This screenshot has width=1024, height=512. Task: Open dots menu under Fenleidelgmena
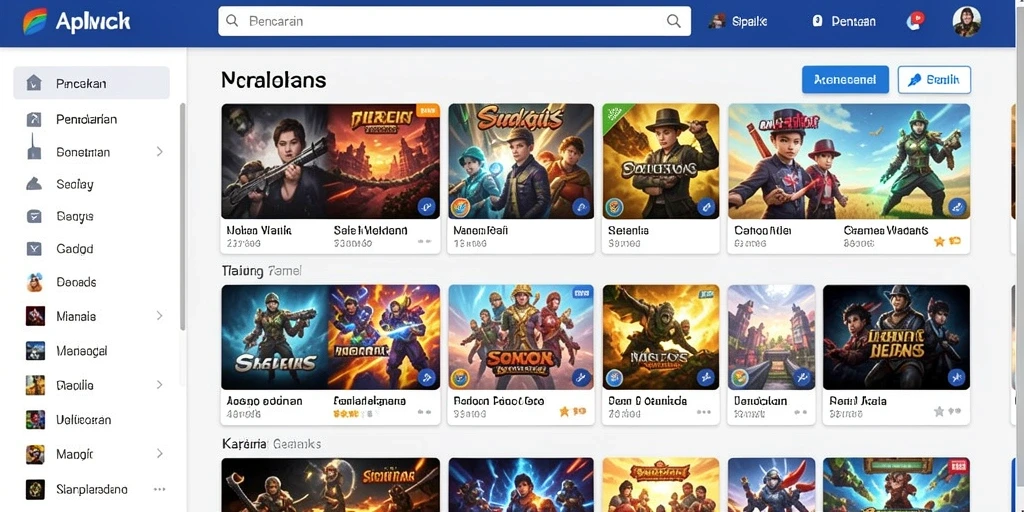pyautogui.click(x=424, y=413)
